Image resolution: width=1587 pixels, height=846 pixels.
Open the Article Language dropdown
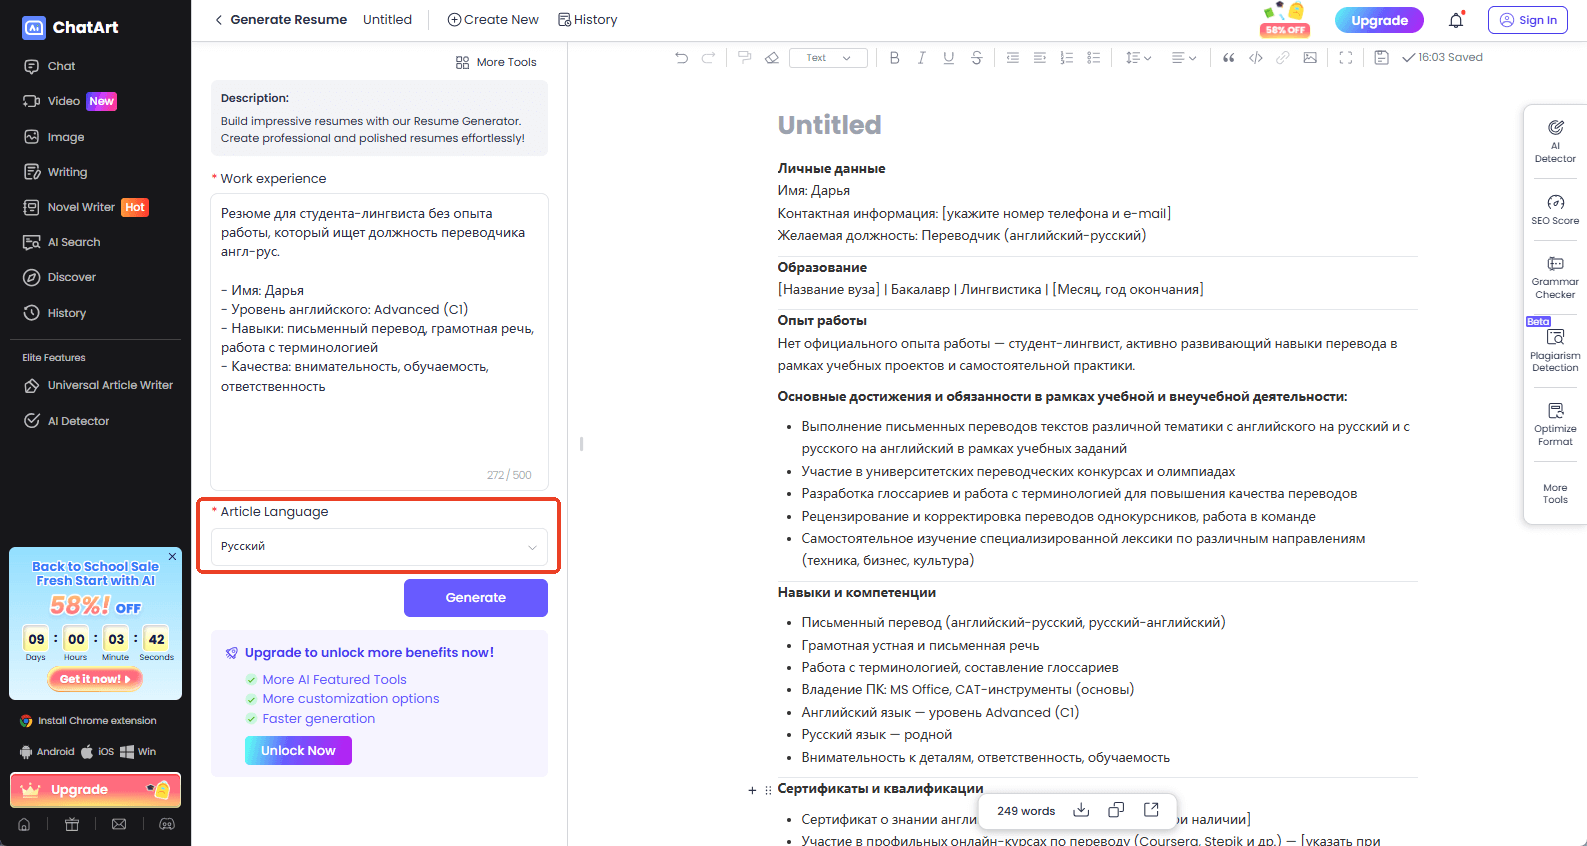(x=379, y=547)
